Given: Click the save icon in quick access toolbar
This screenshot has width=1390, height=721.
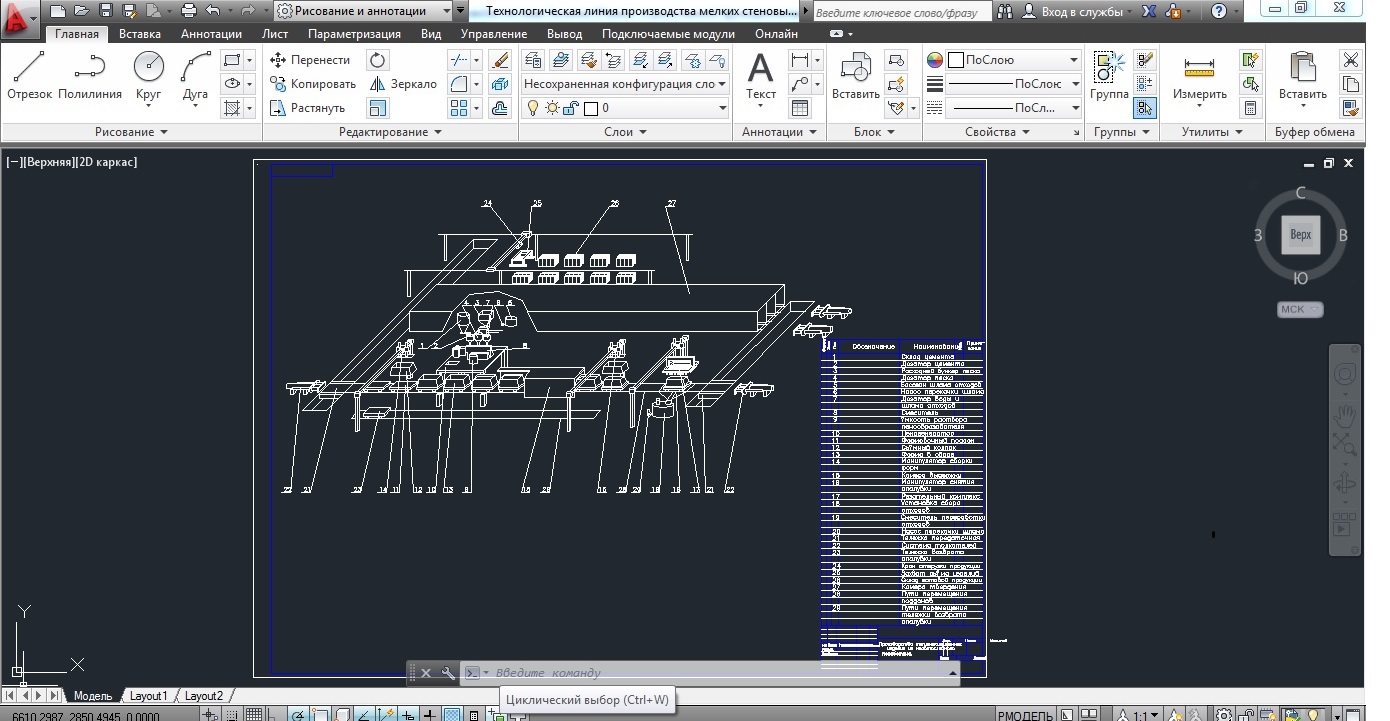Looking at the screenshot, I should pos(105,11).
